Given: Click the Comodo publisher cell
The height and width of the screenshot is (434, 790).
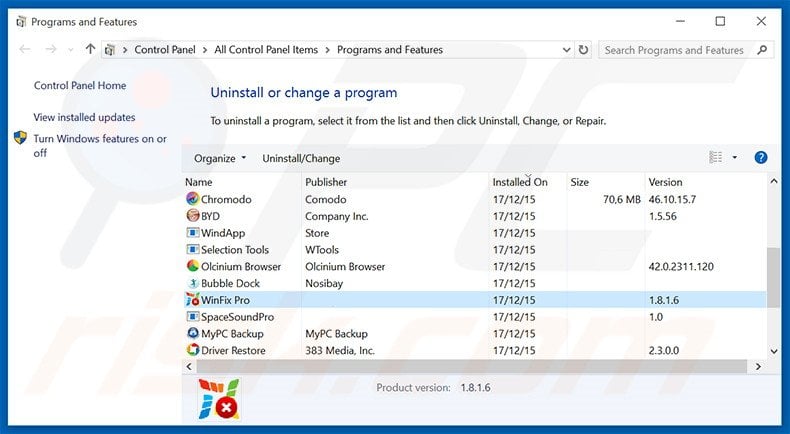Looking at the screenshot, I should click(325, 199).
